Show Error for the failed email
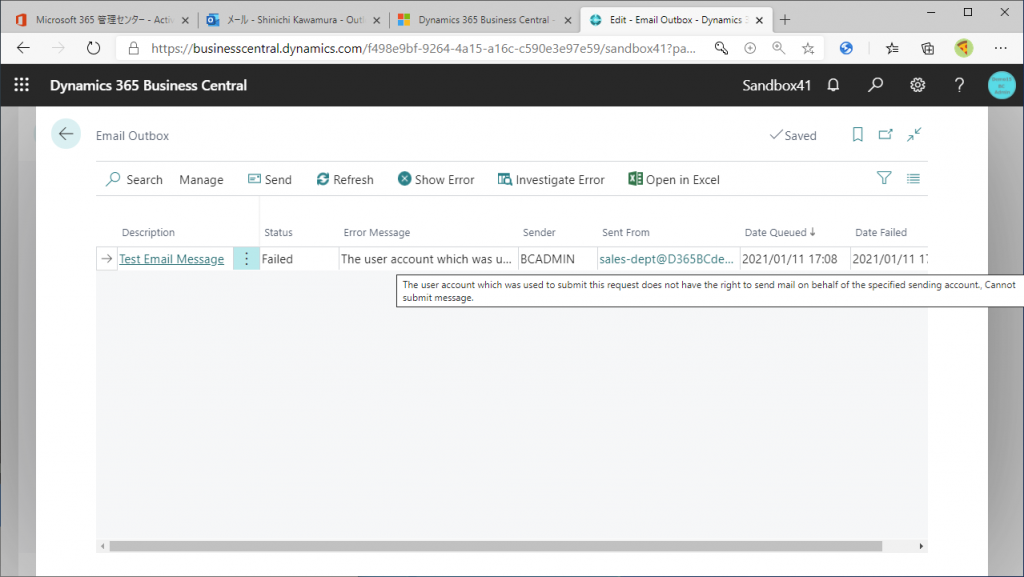 [x=436, y=179]
